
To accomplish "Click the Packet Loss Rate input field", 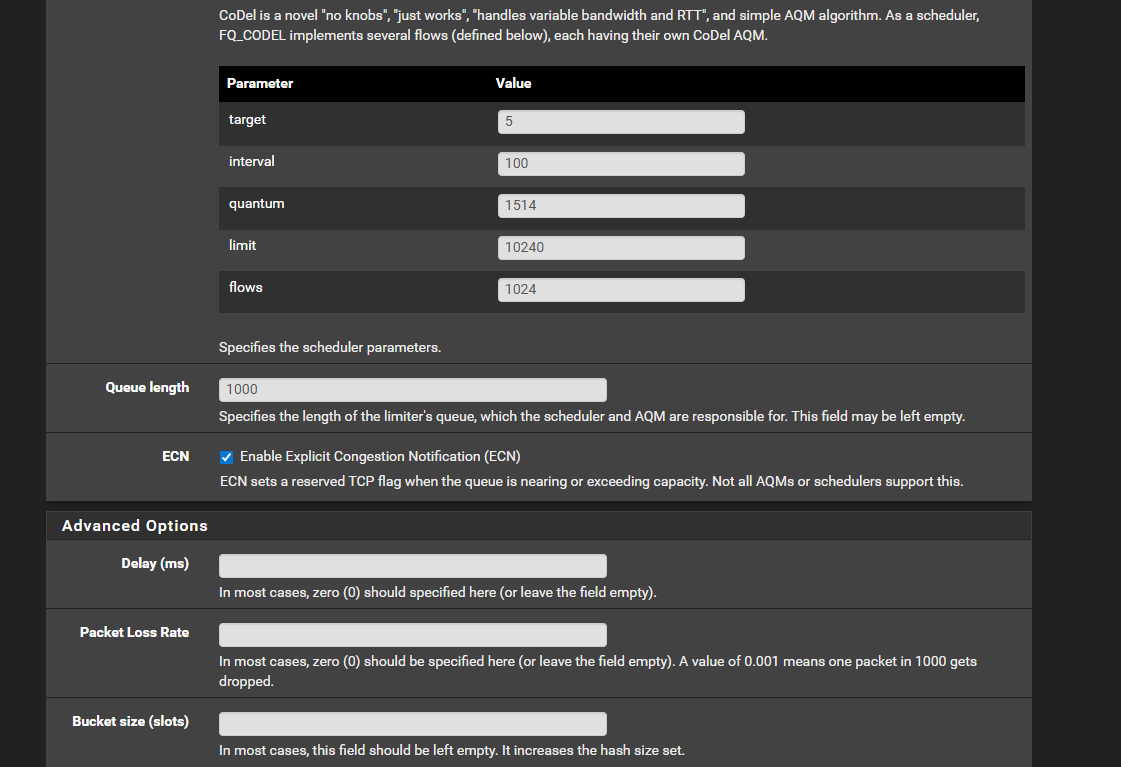I will 412,635.
